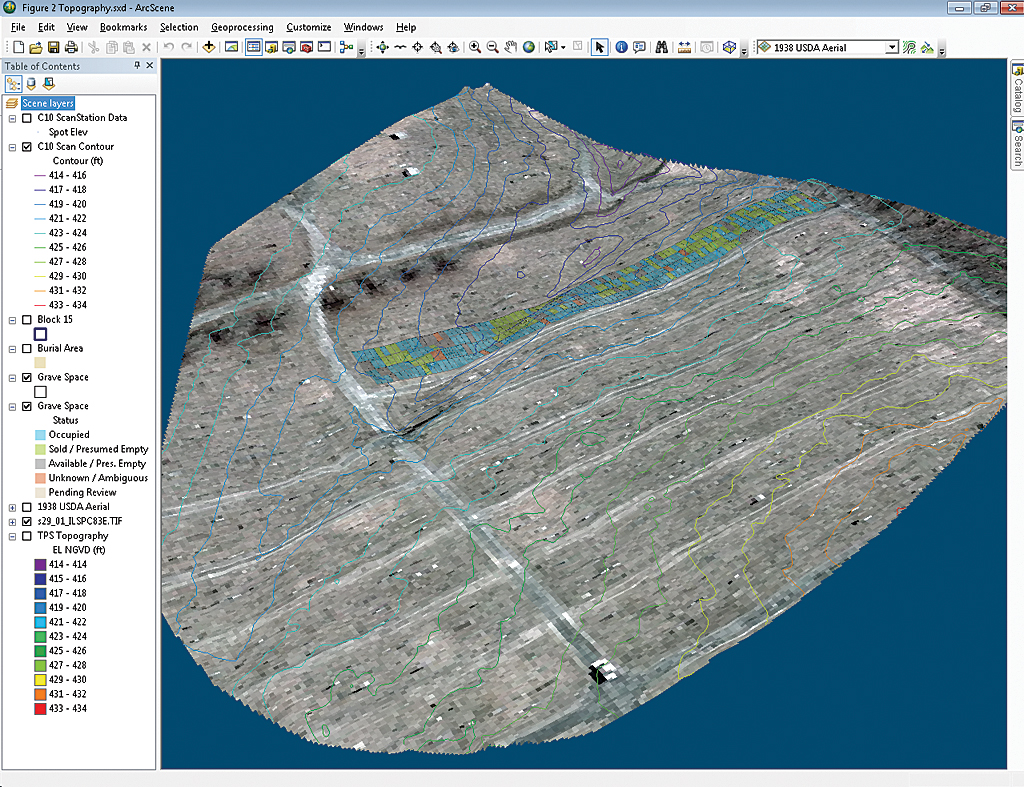The width and height of the screenshot is (1024, 787).
Task: Open the Catalog side tab
Action: (1017, 90)
